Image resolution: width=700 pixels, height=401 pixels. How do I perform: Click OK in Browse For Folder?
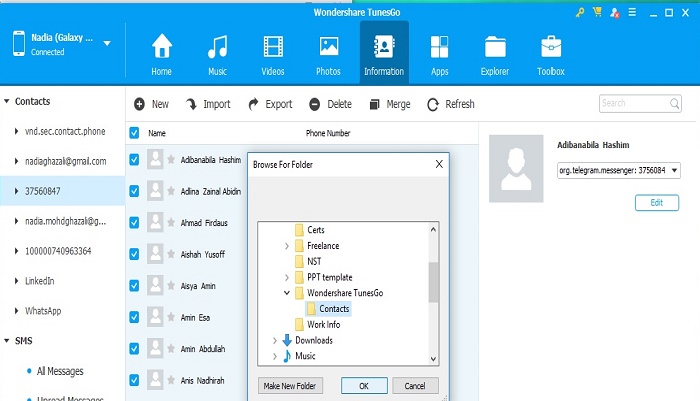[364, 385]
